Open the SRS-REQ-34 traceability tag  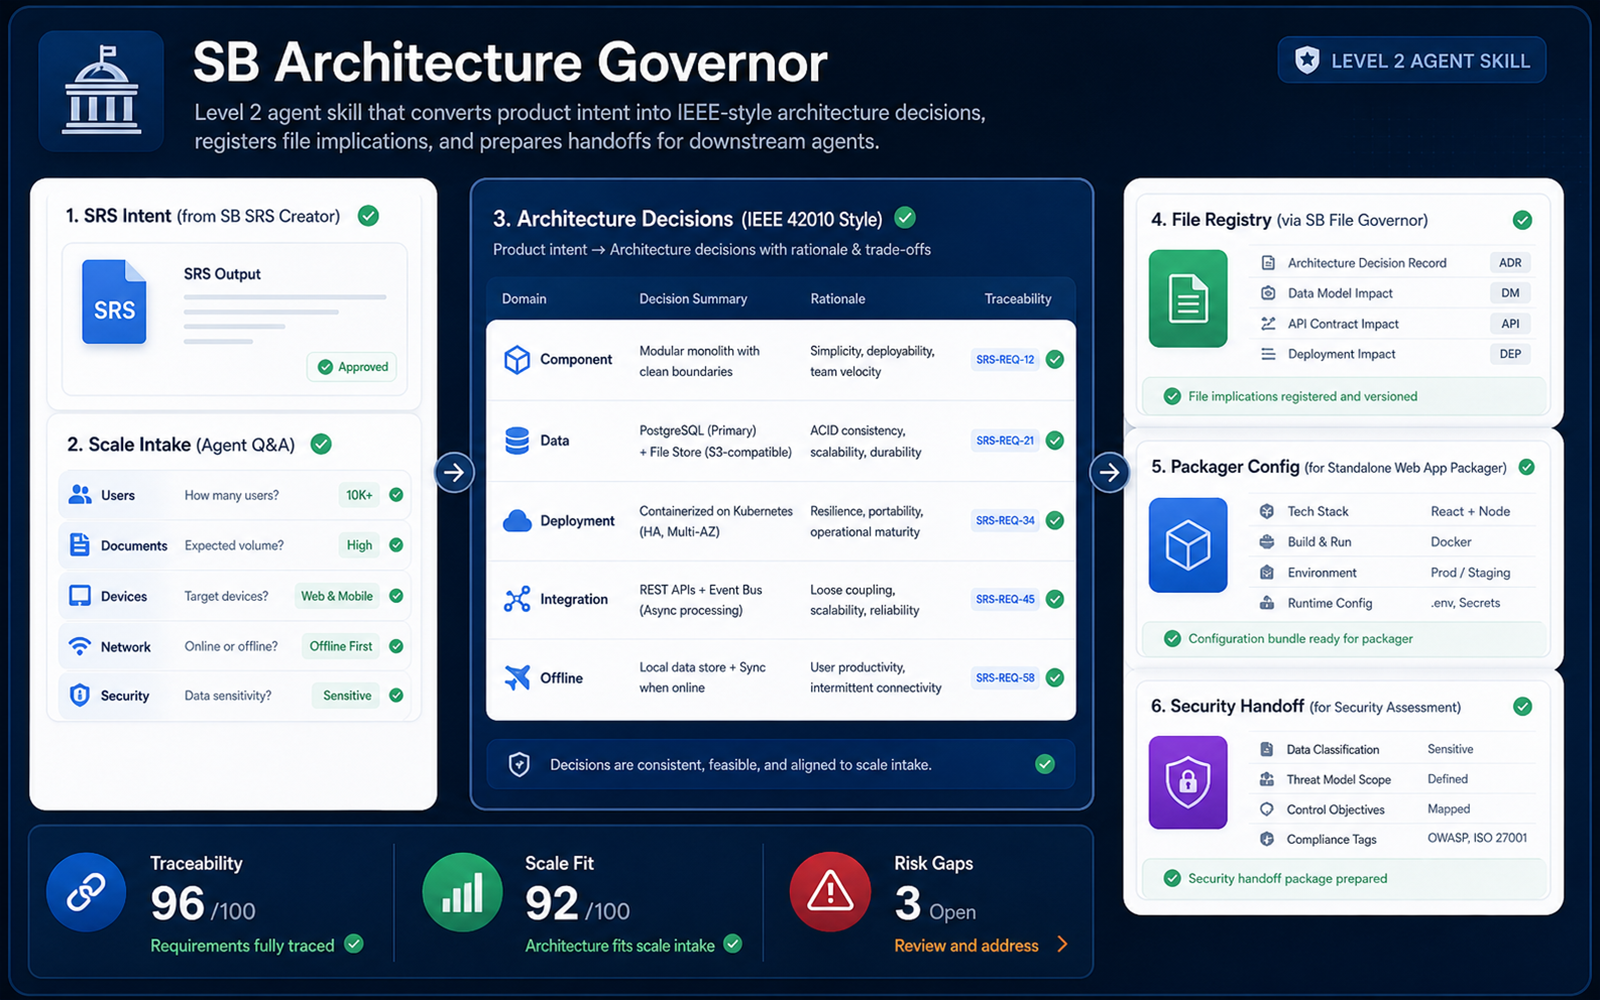pyautogui.click(x=1005, y=521)
